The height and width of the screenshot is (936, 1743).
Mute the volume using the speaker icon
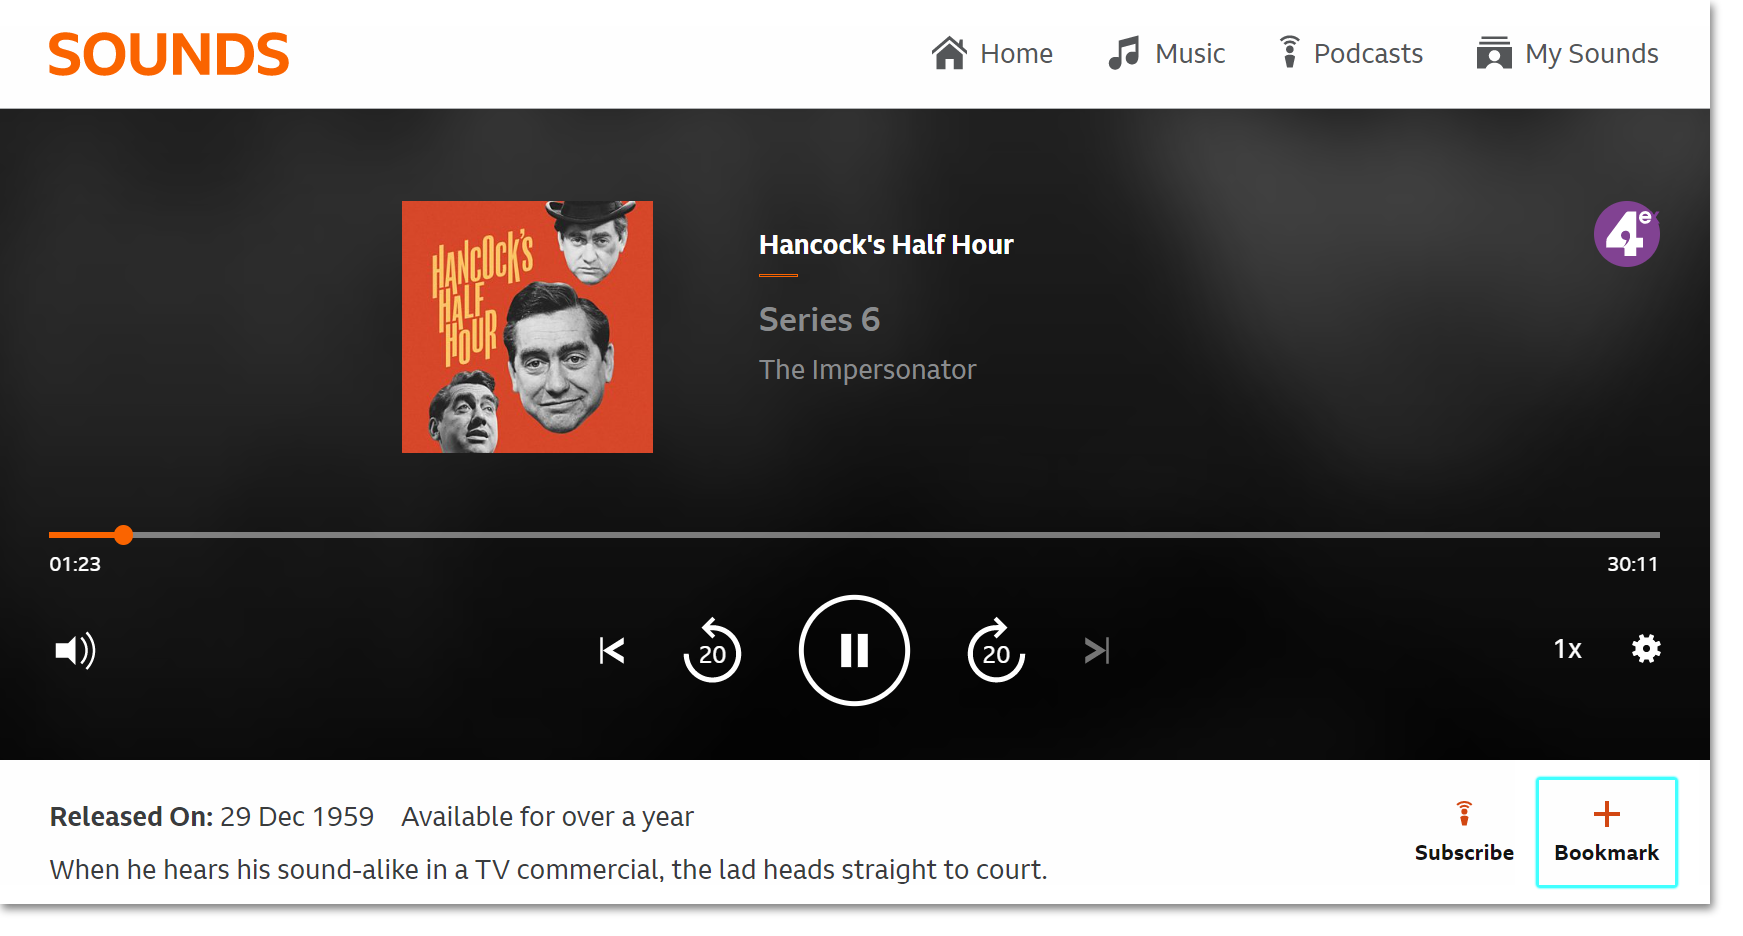point(75,650)
